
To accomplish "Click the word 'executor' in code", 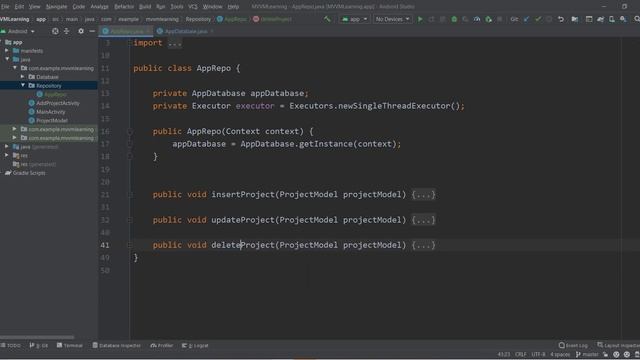I will point(255,106).
